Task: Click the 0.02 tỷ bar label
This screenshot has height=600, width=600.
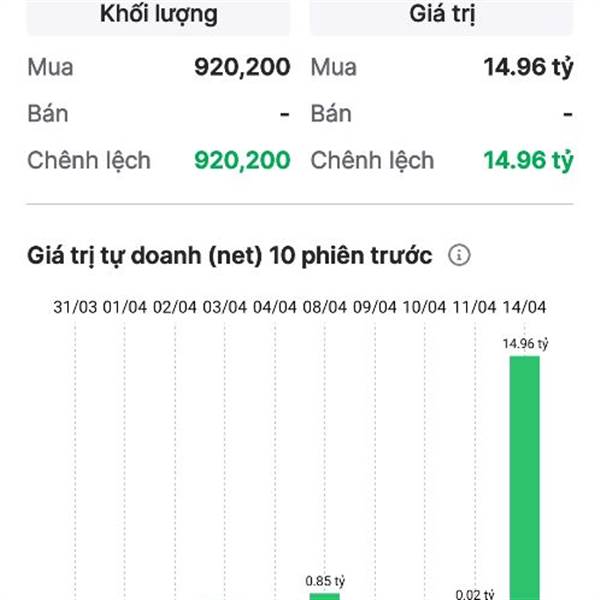Action: (475, 594)
